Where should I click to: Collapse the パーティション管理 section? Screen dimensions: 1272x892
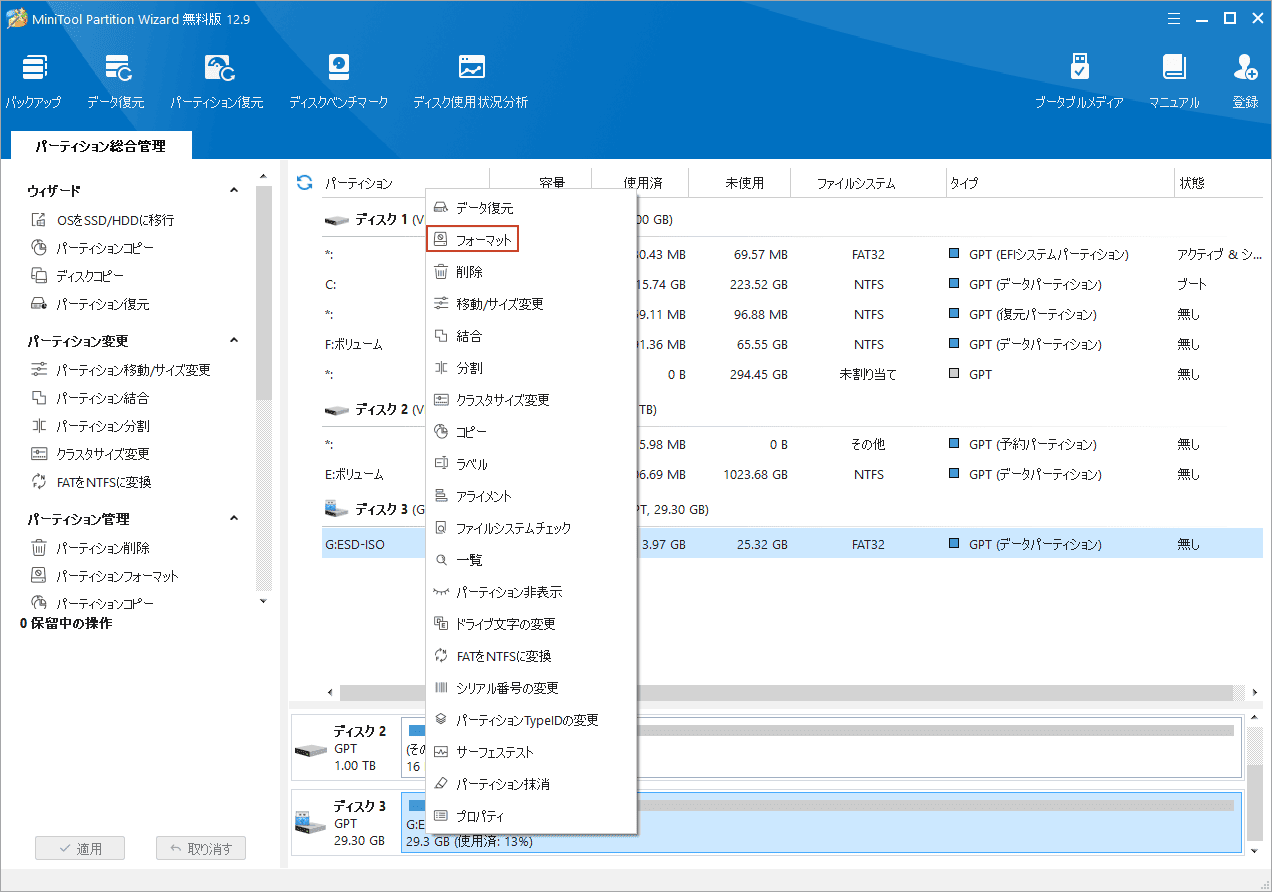[234, 518]
